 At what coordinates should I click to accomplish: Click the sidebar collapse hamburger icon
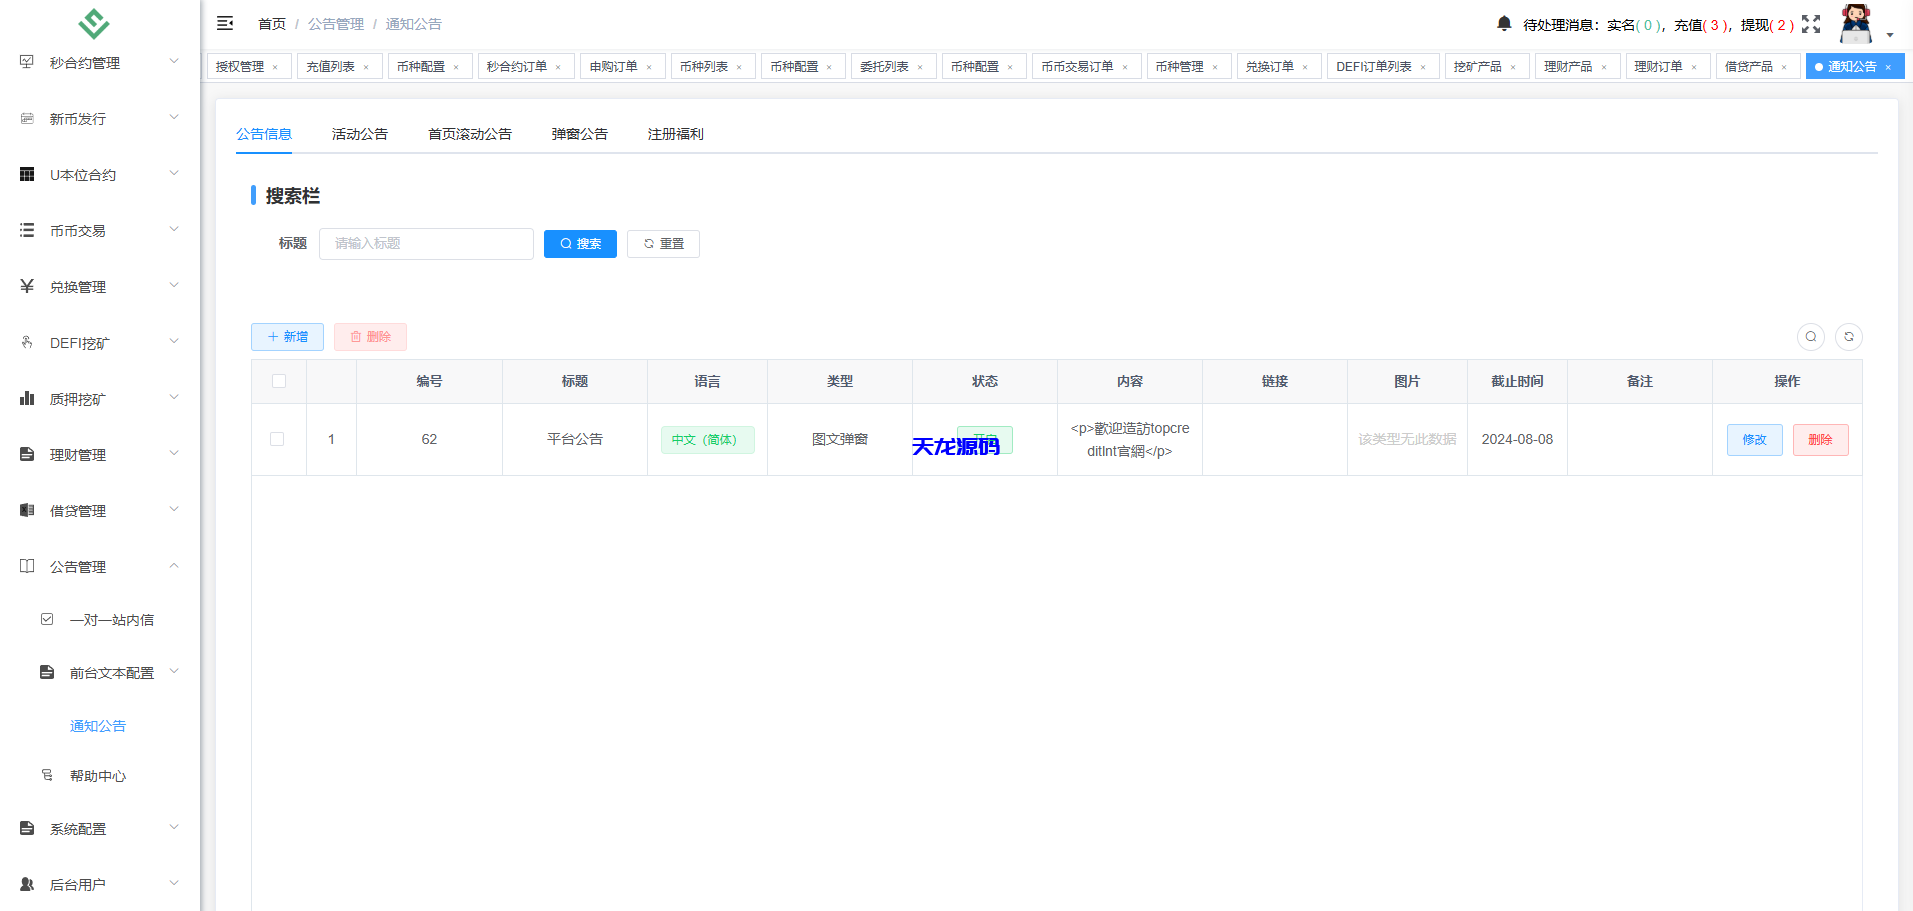click(x=225, y=22)
